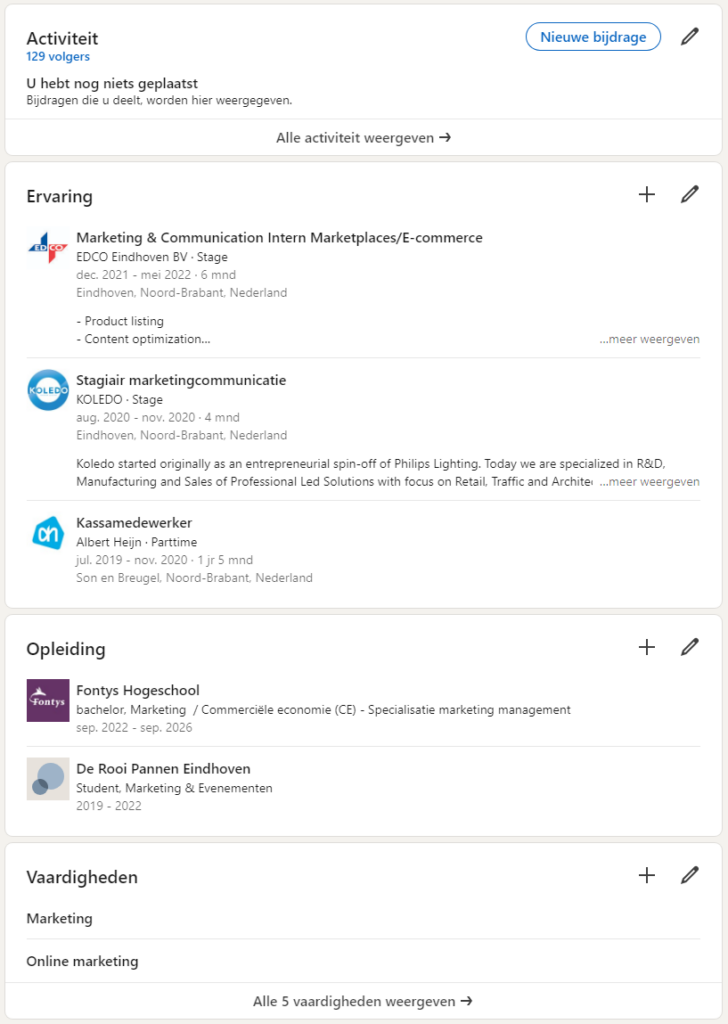728x1024 pixels.
Task: Open the Kassamedewerker job entry
Action: point(134,523)
